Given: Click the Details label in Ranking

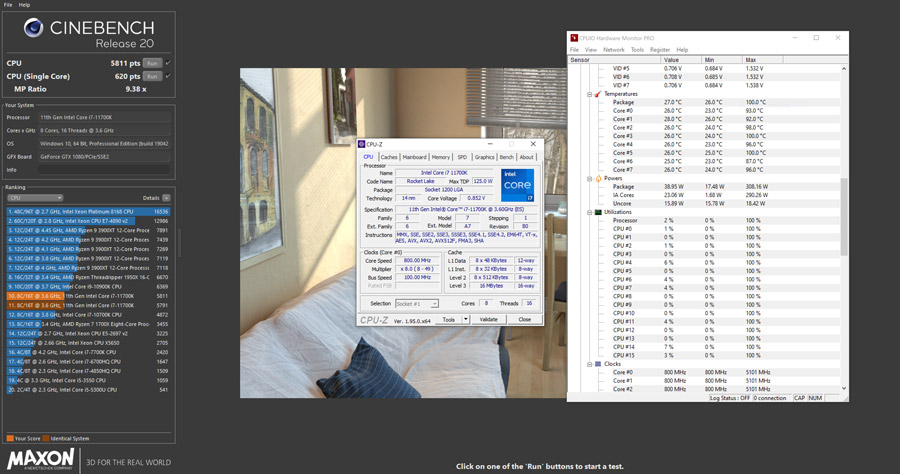Looking at the screenshot, I should (151, 198).
